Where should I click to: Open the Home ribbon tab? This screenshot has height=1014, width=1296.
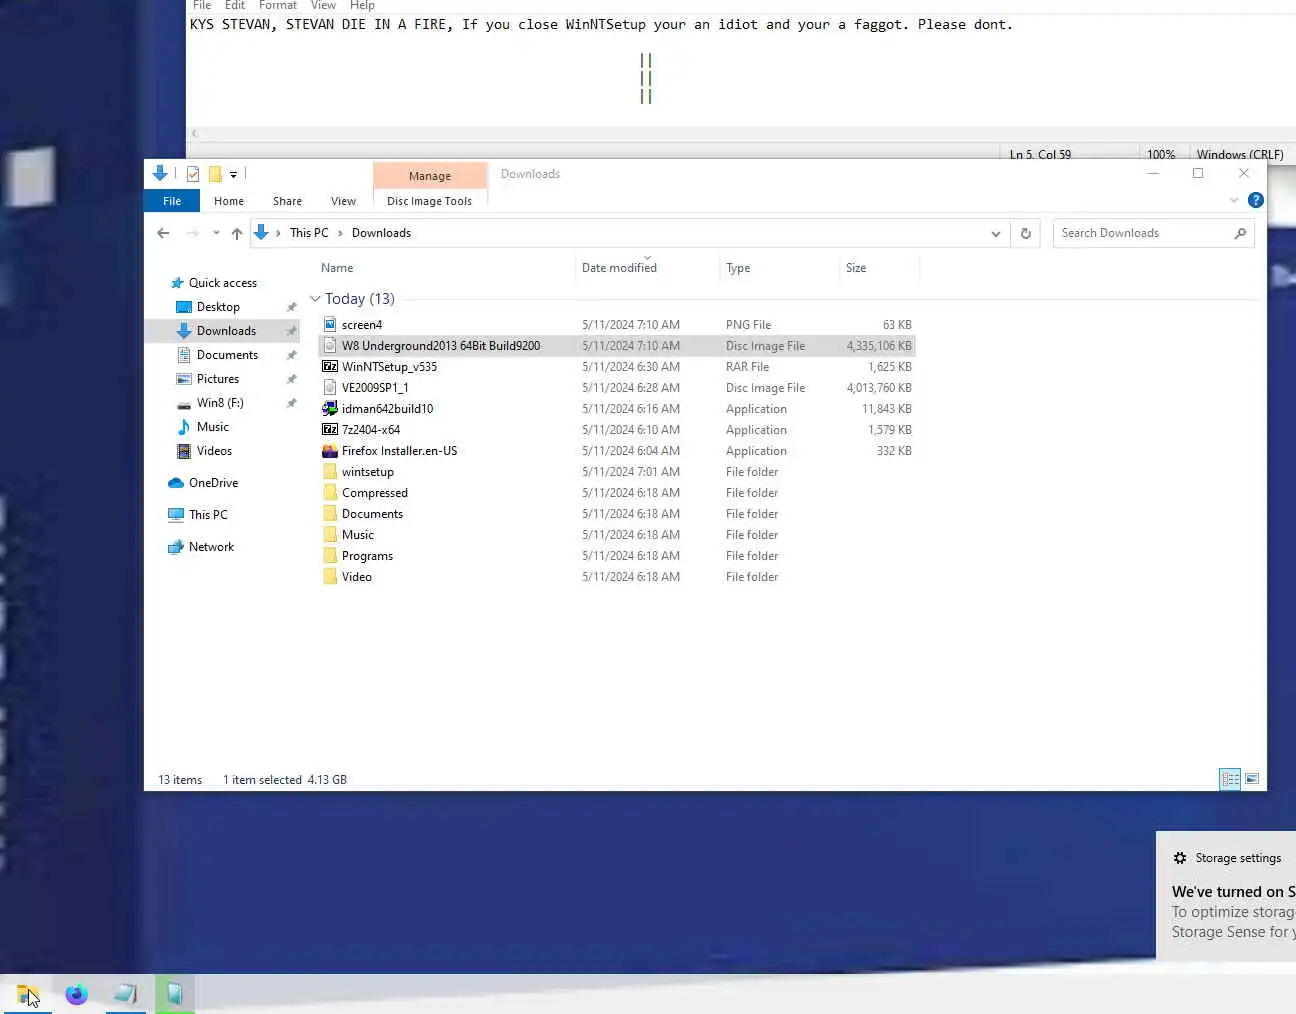tap(229, 201)
